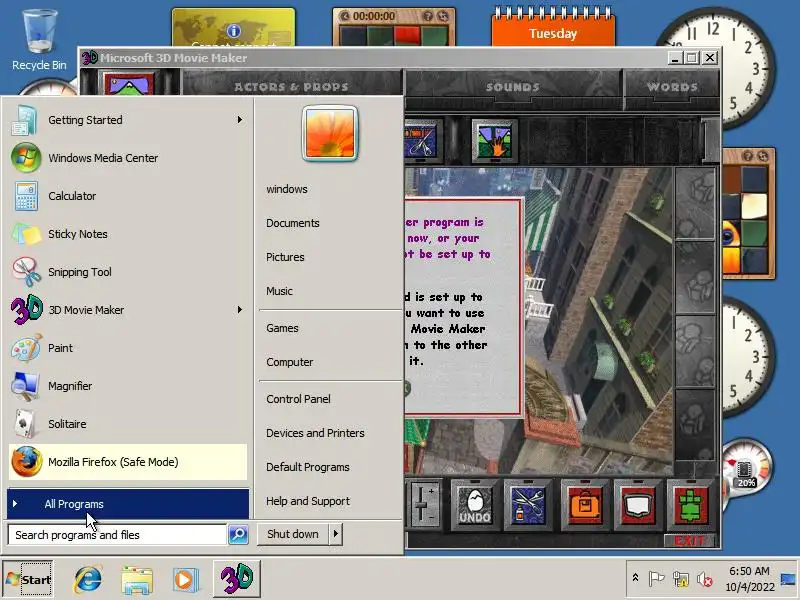Open 3D Movie Maker from Start menu

[128, 310]
